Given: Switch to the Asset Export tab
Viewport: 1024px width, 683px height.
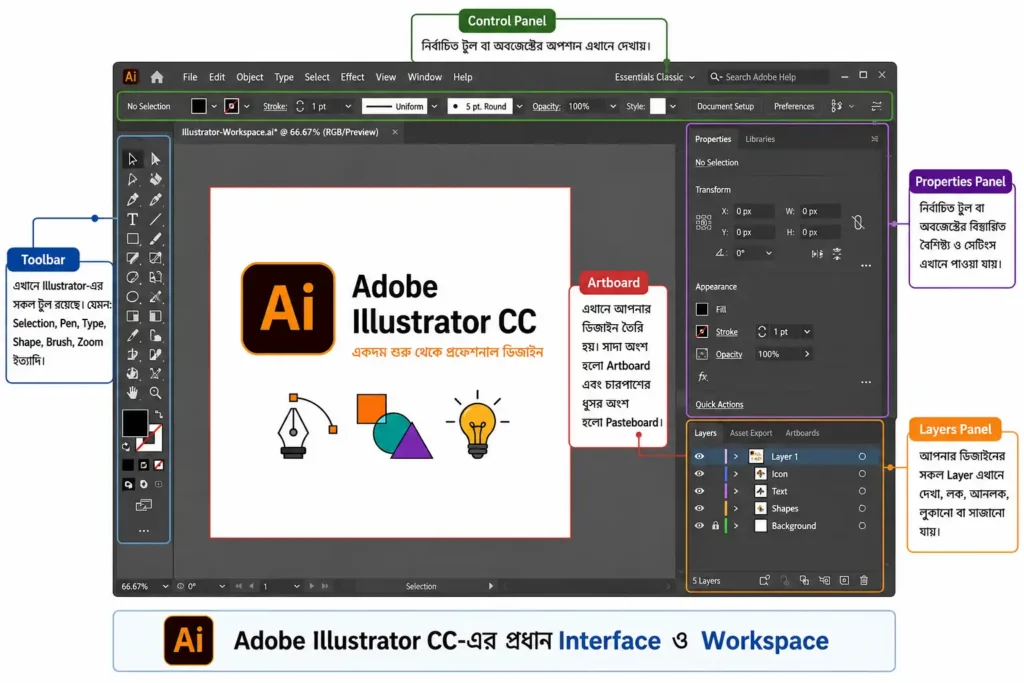Looking at the screenshot, I should point(751,433).
